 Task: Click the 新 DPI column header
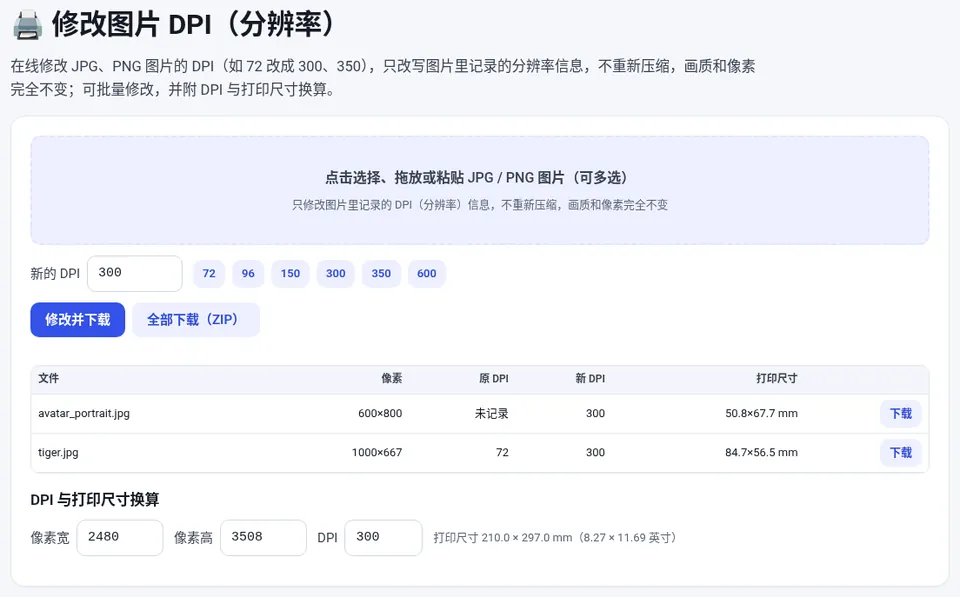(x=590, y=378)
